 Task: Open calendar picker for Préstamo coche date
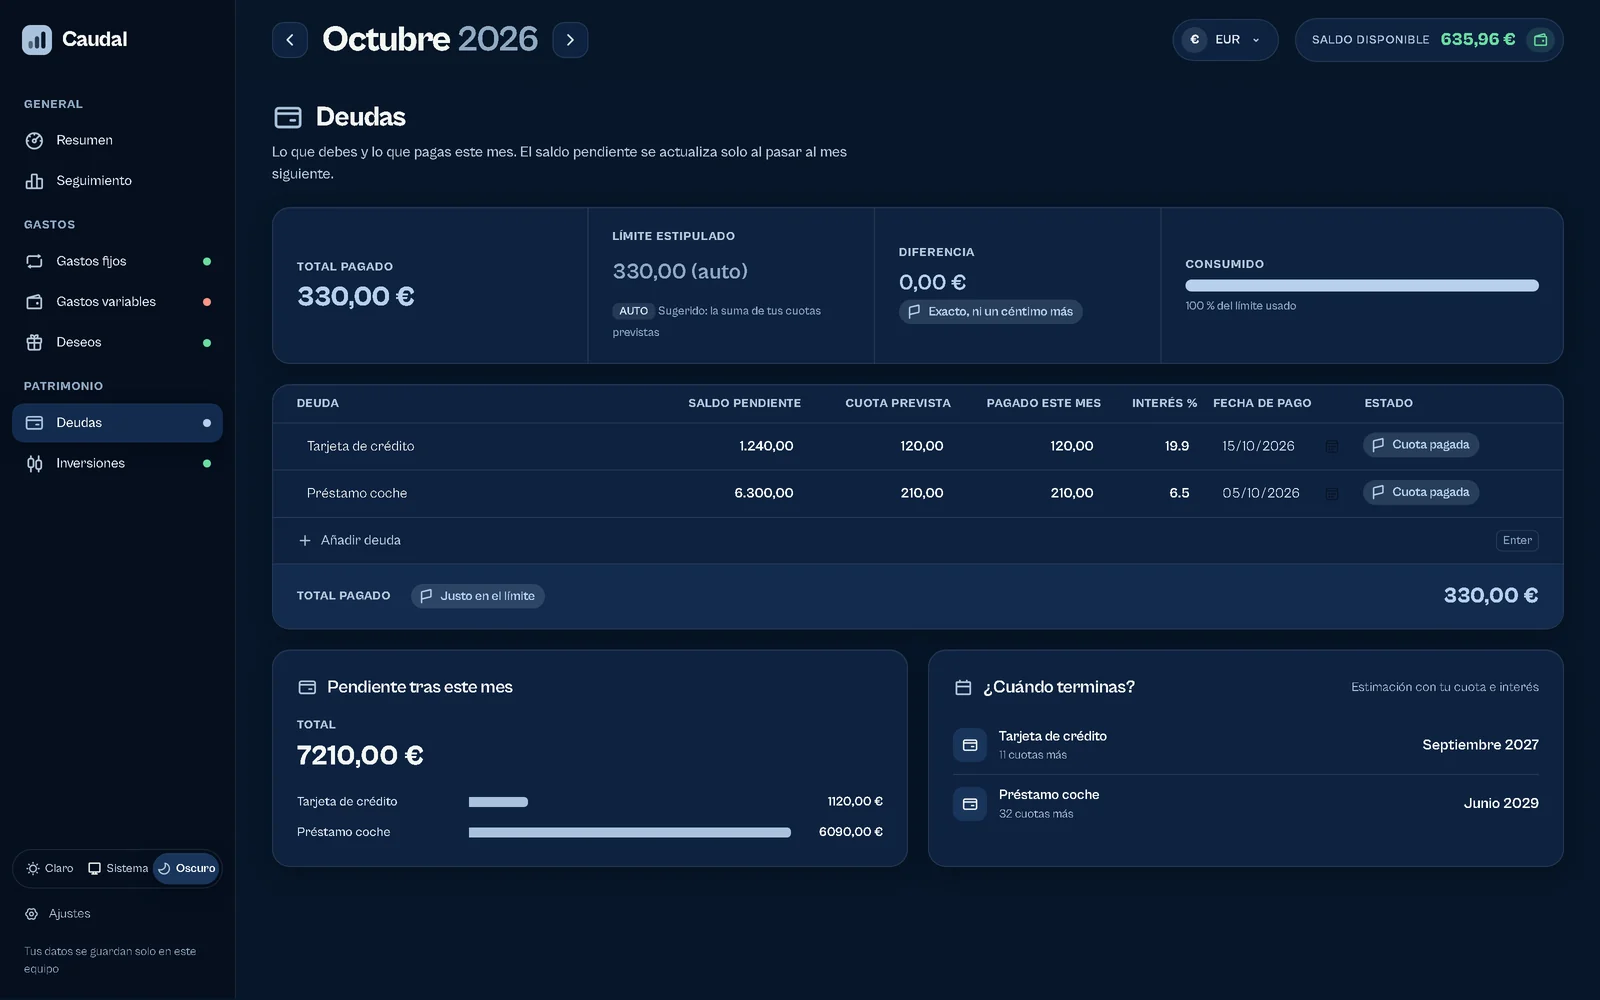coord(1331,493)
